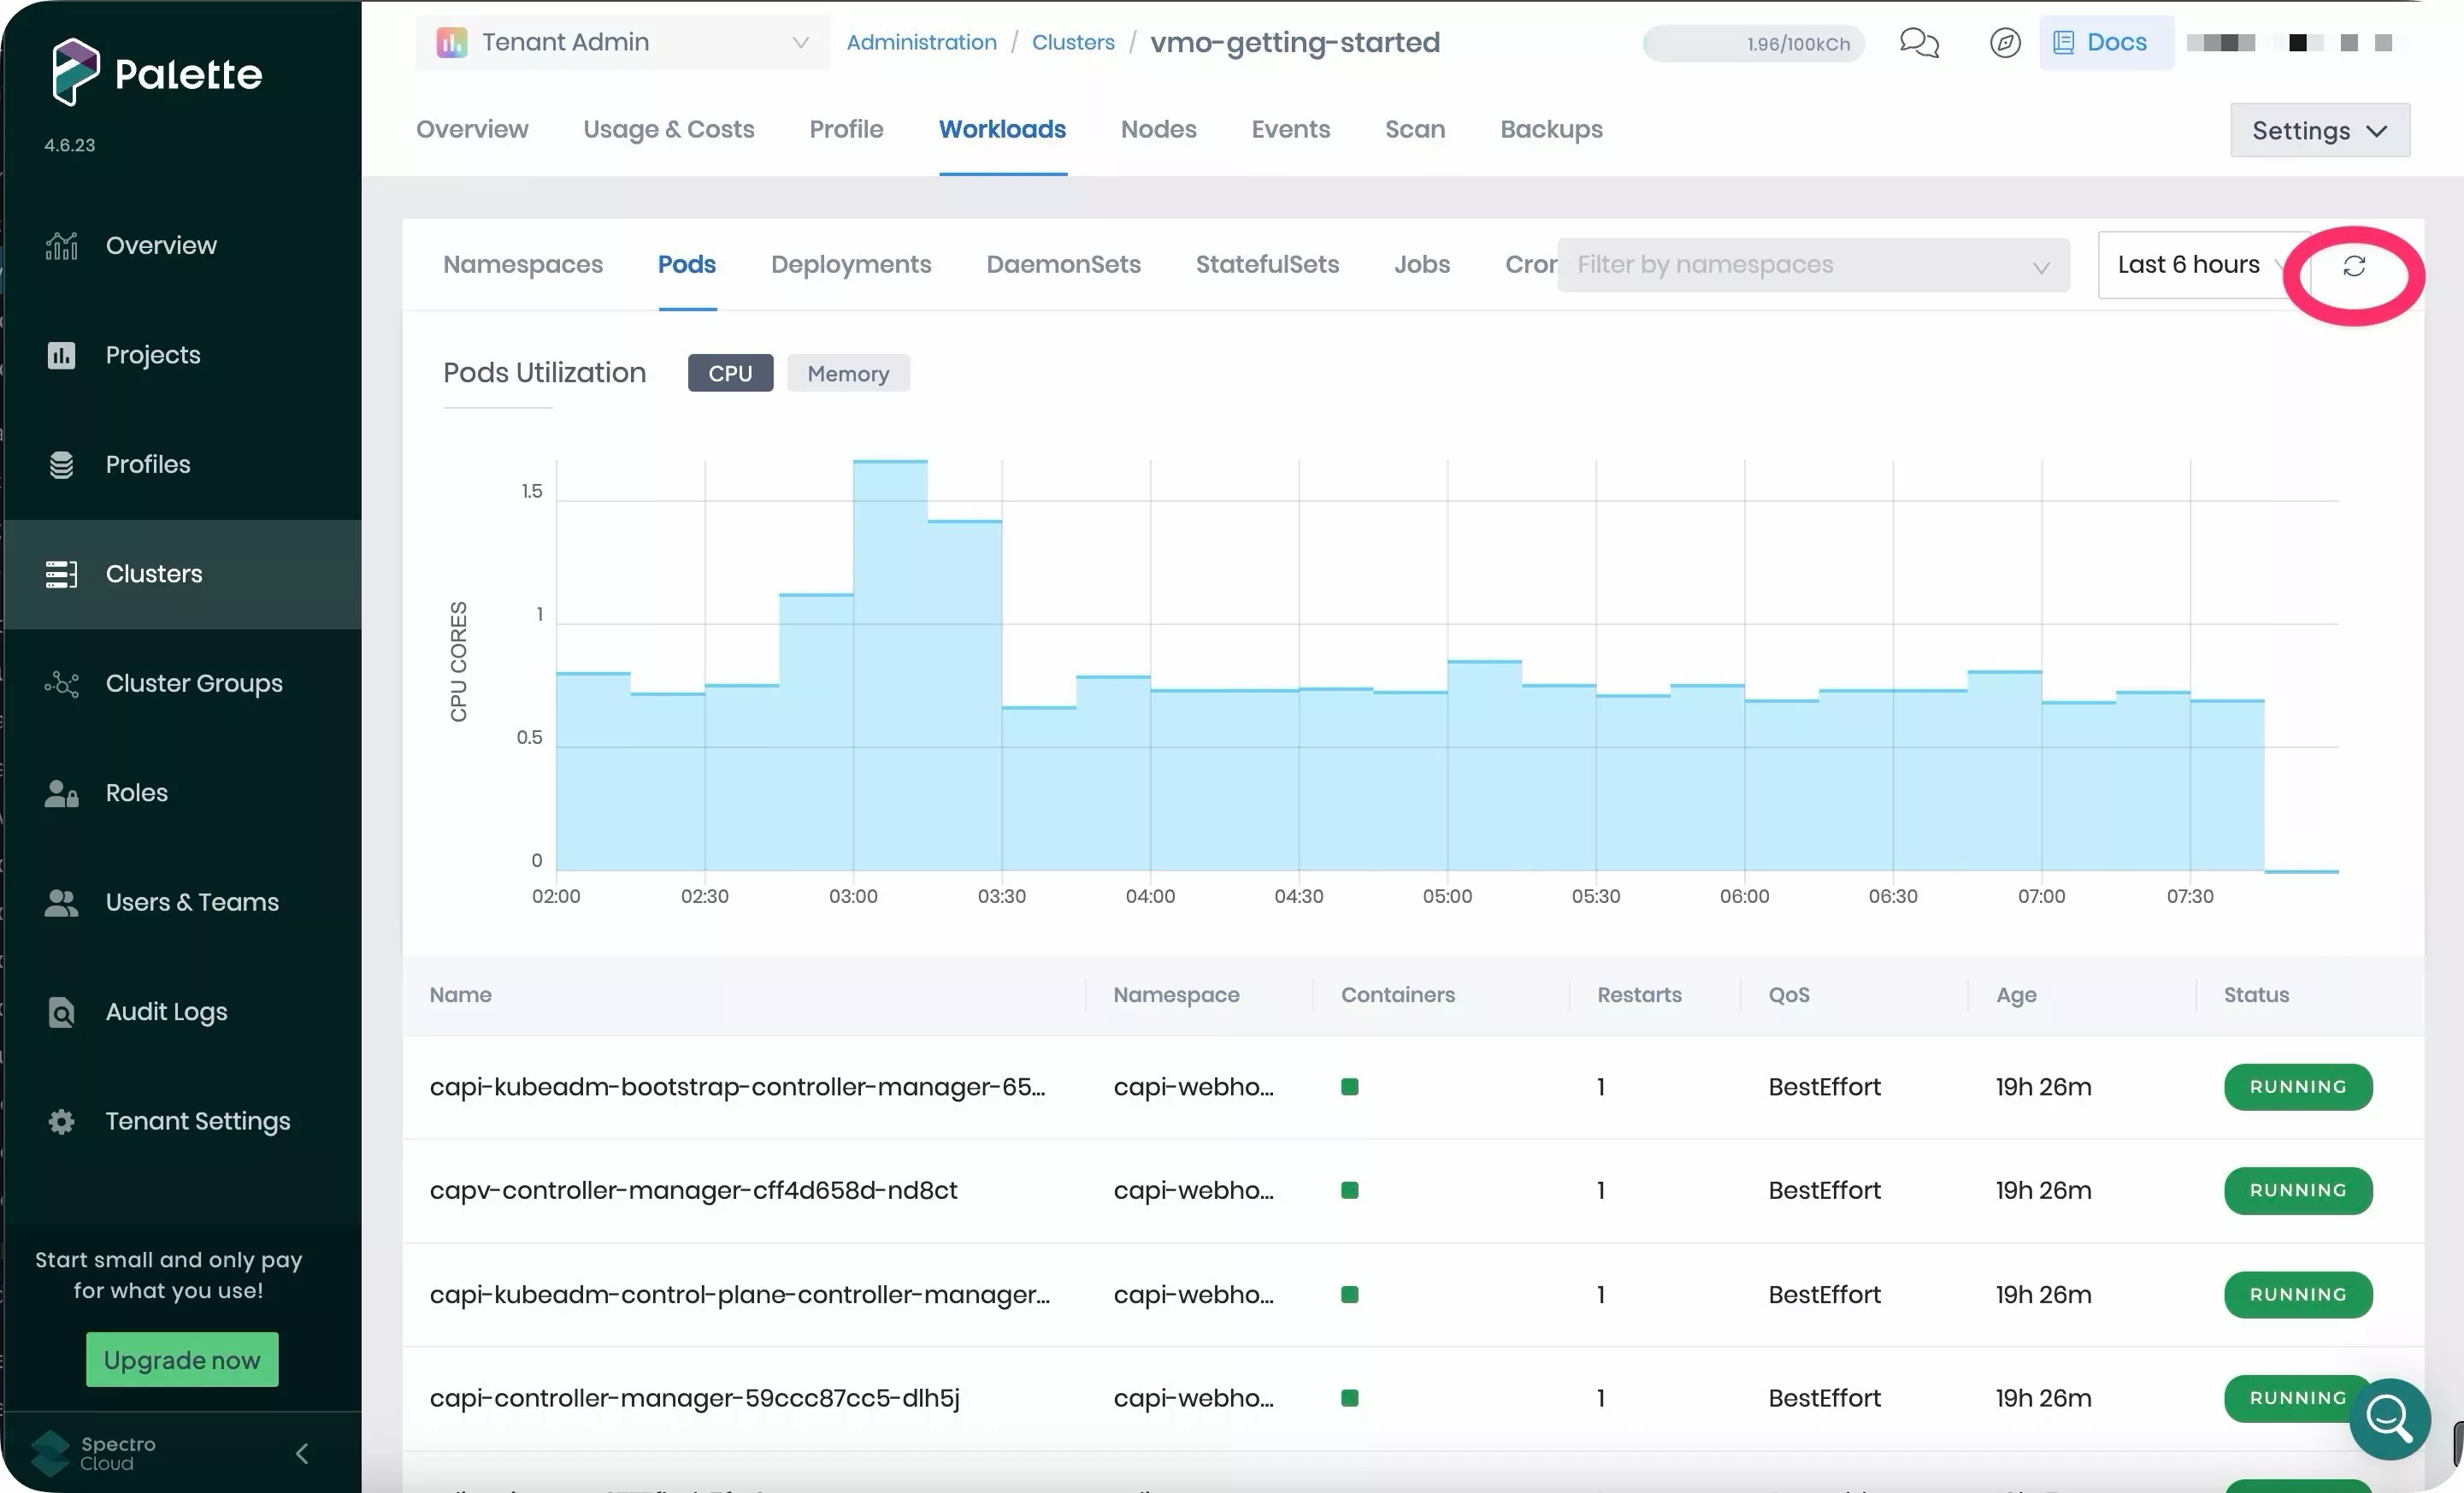
Task: Expand the Tenant Admin scope dropdown
Action: pos(622,43)
